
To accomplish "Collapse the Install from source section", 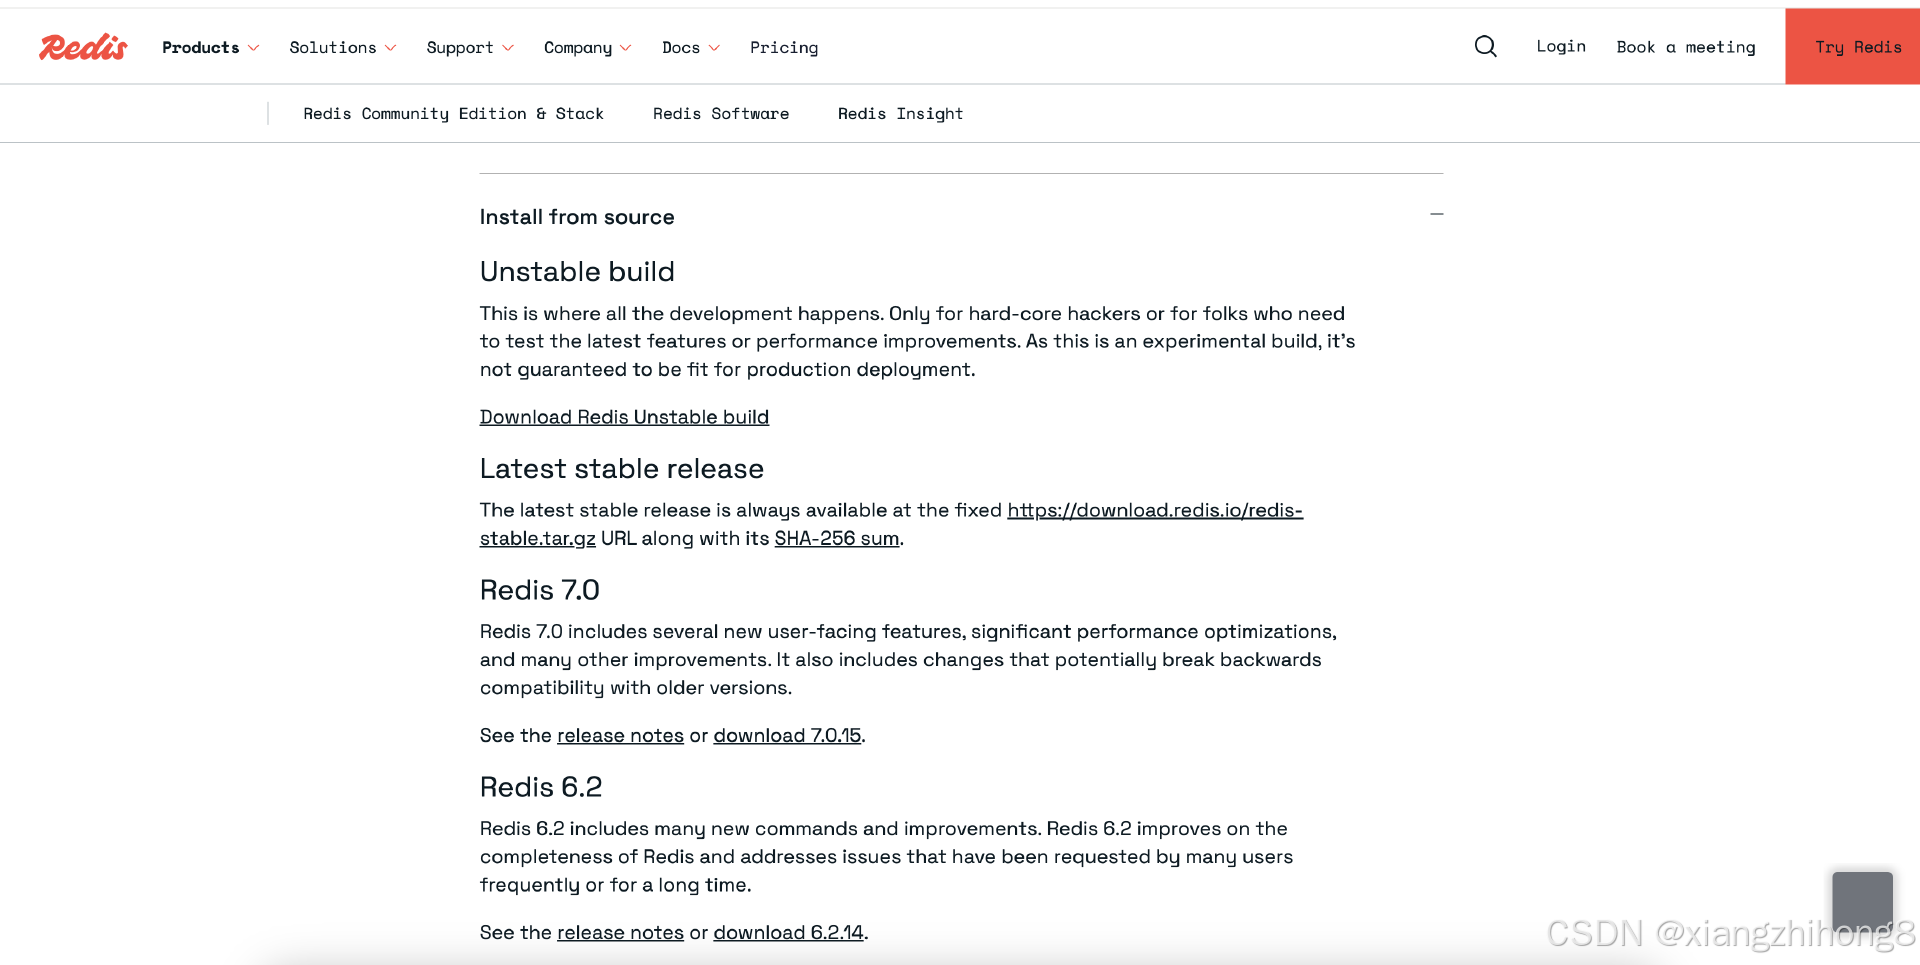I will [x=1437, y=214].
